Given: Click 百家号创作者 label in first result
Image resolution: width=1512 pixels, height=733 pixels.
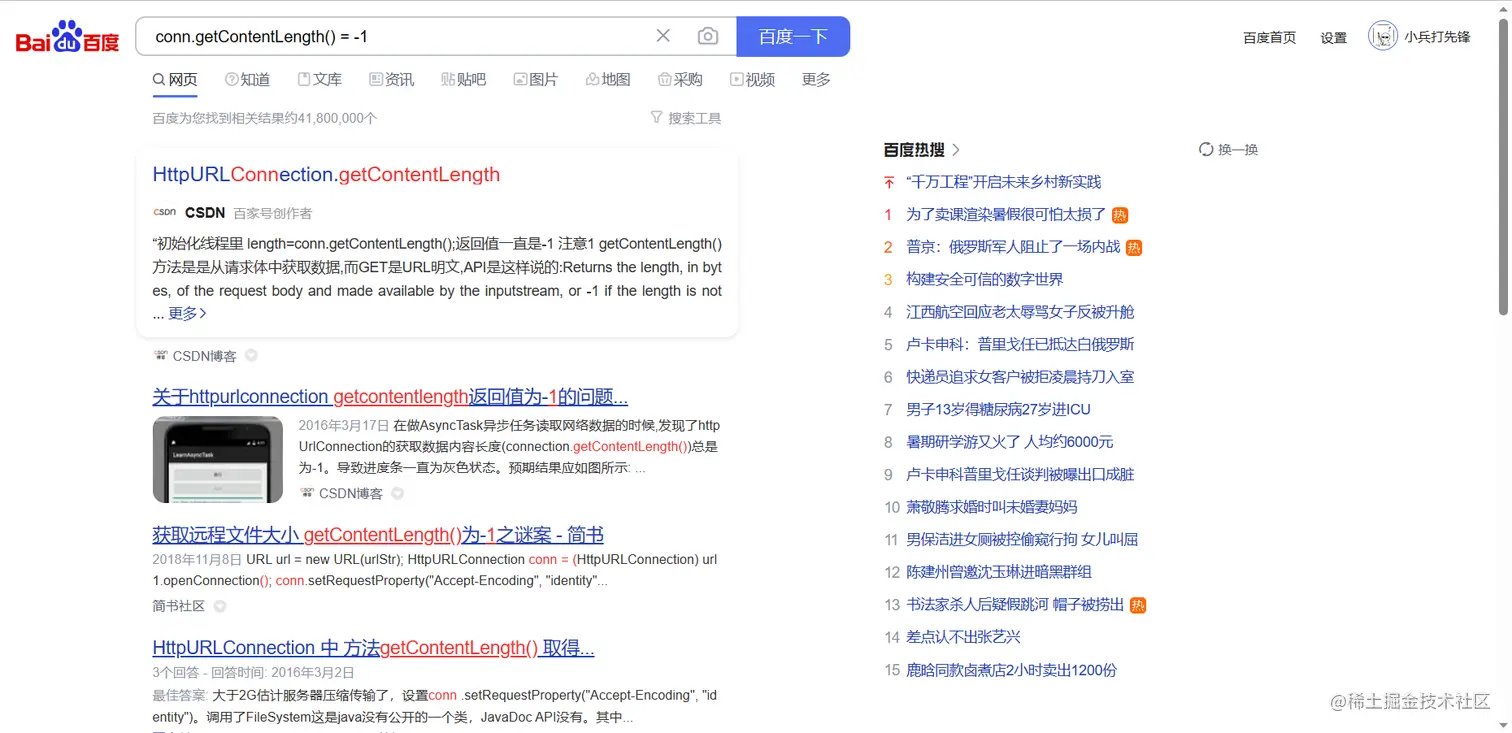Looking at the screenshot, I should point(272,213).
